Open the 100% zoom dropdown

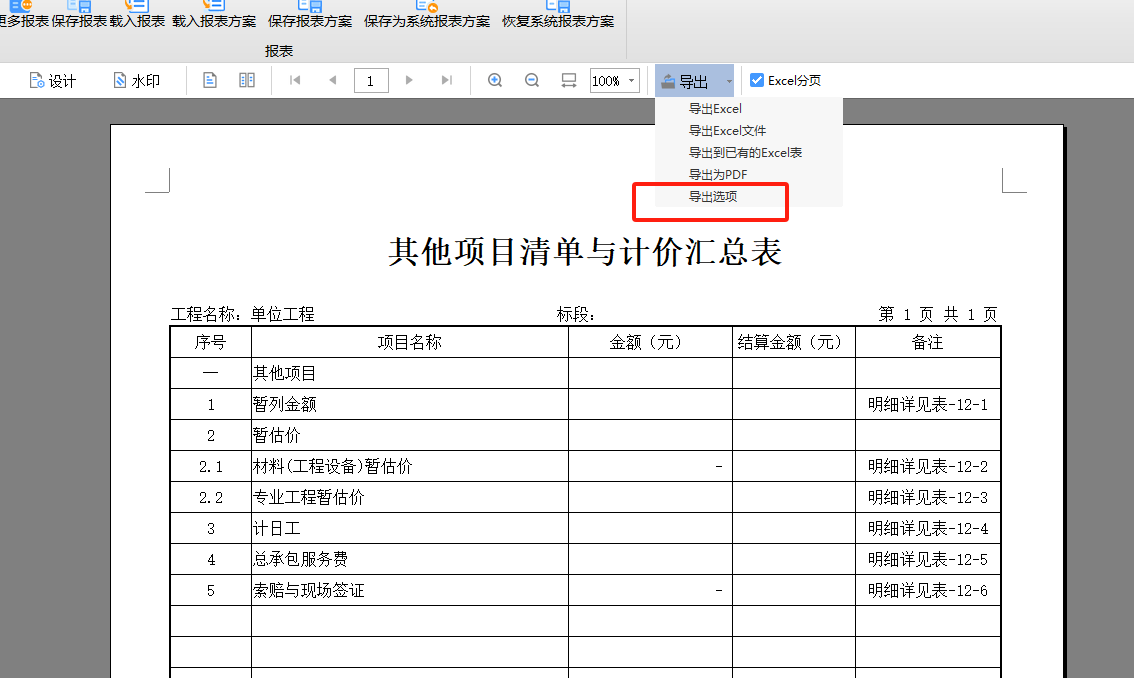631,80
